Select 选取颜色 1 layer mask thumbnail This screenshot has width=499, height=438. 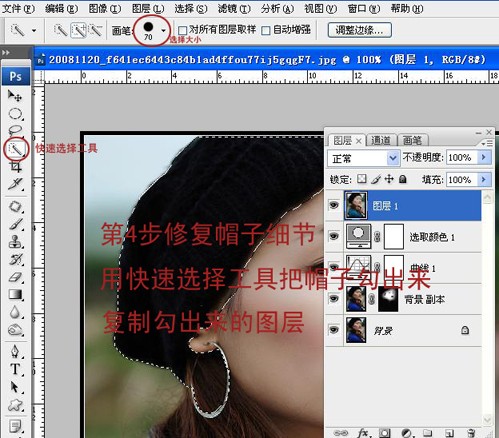394,237
